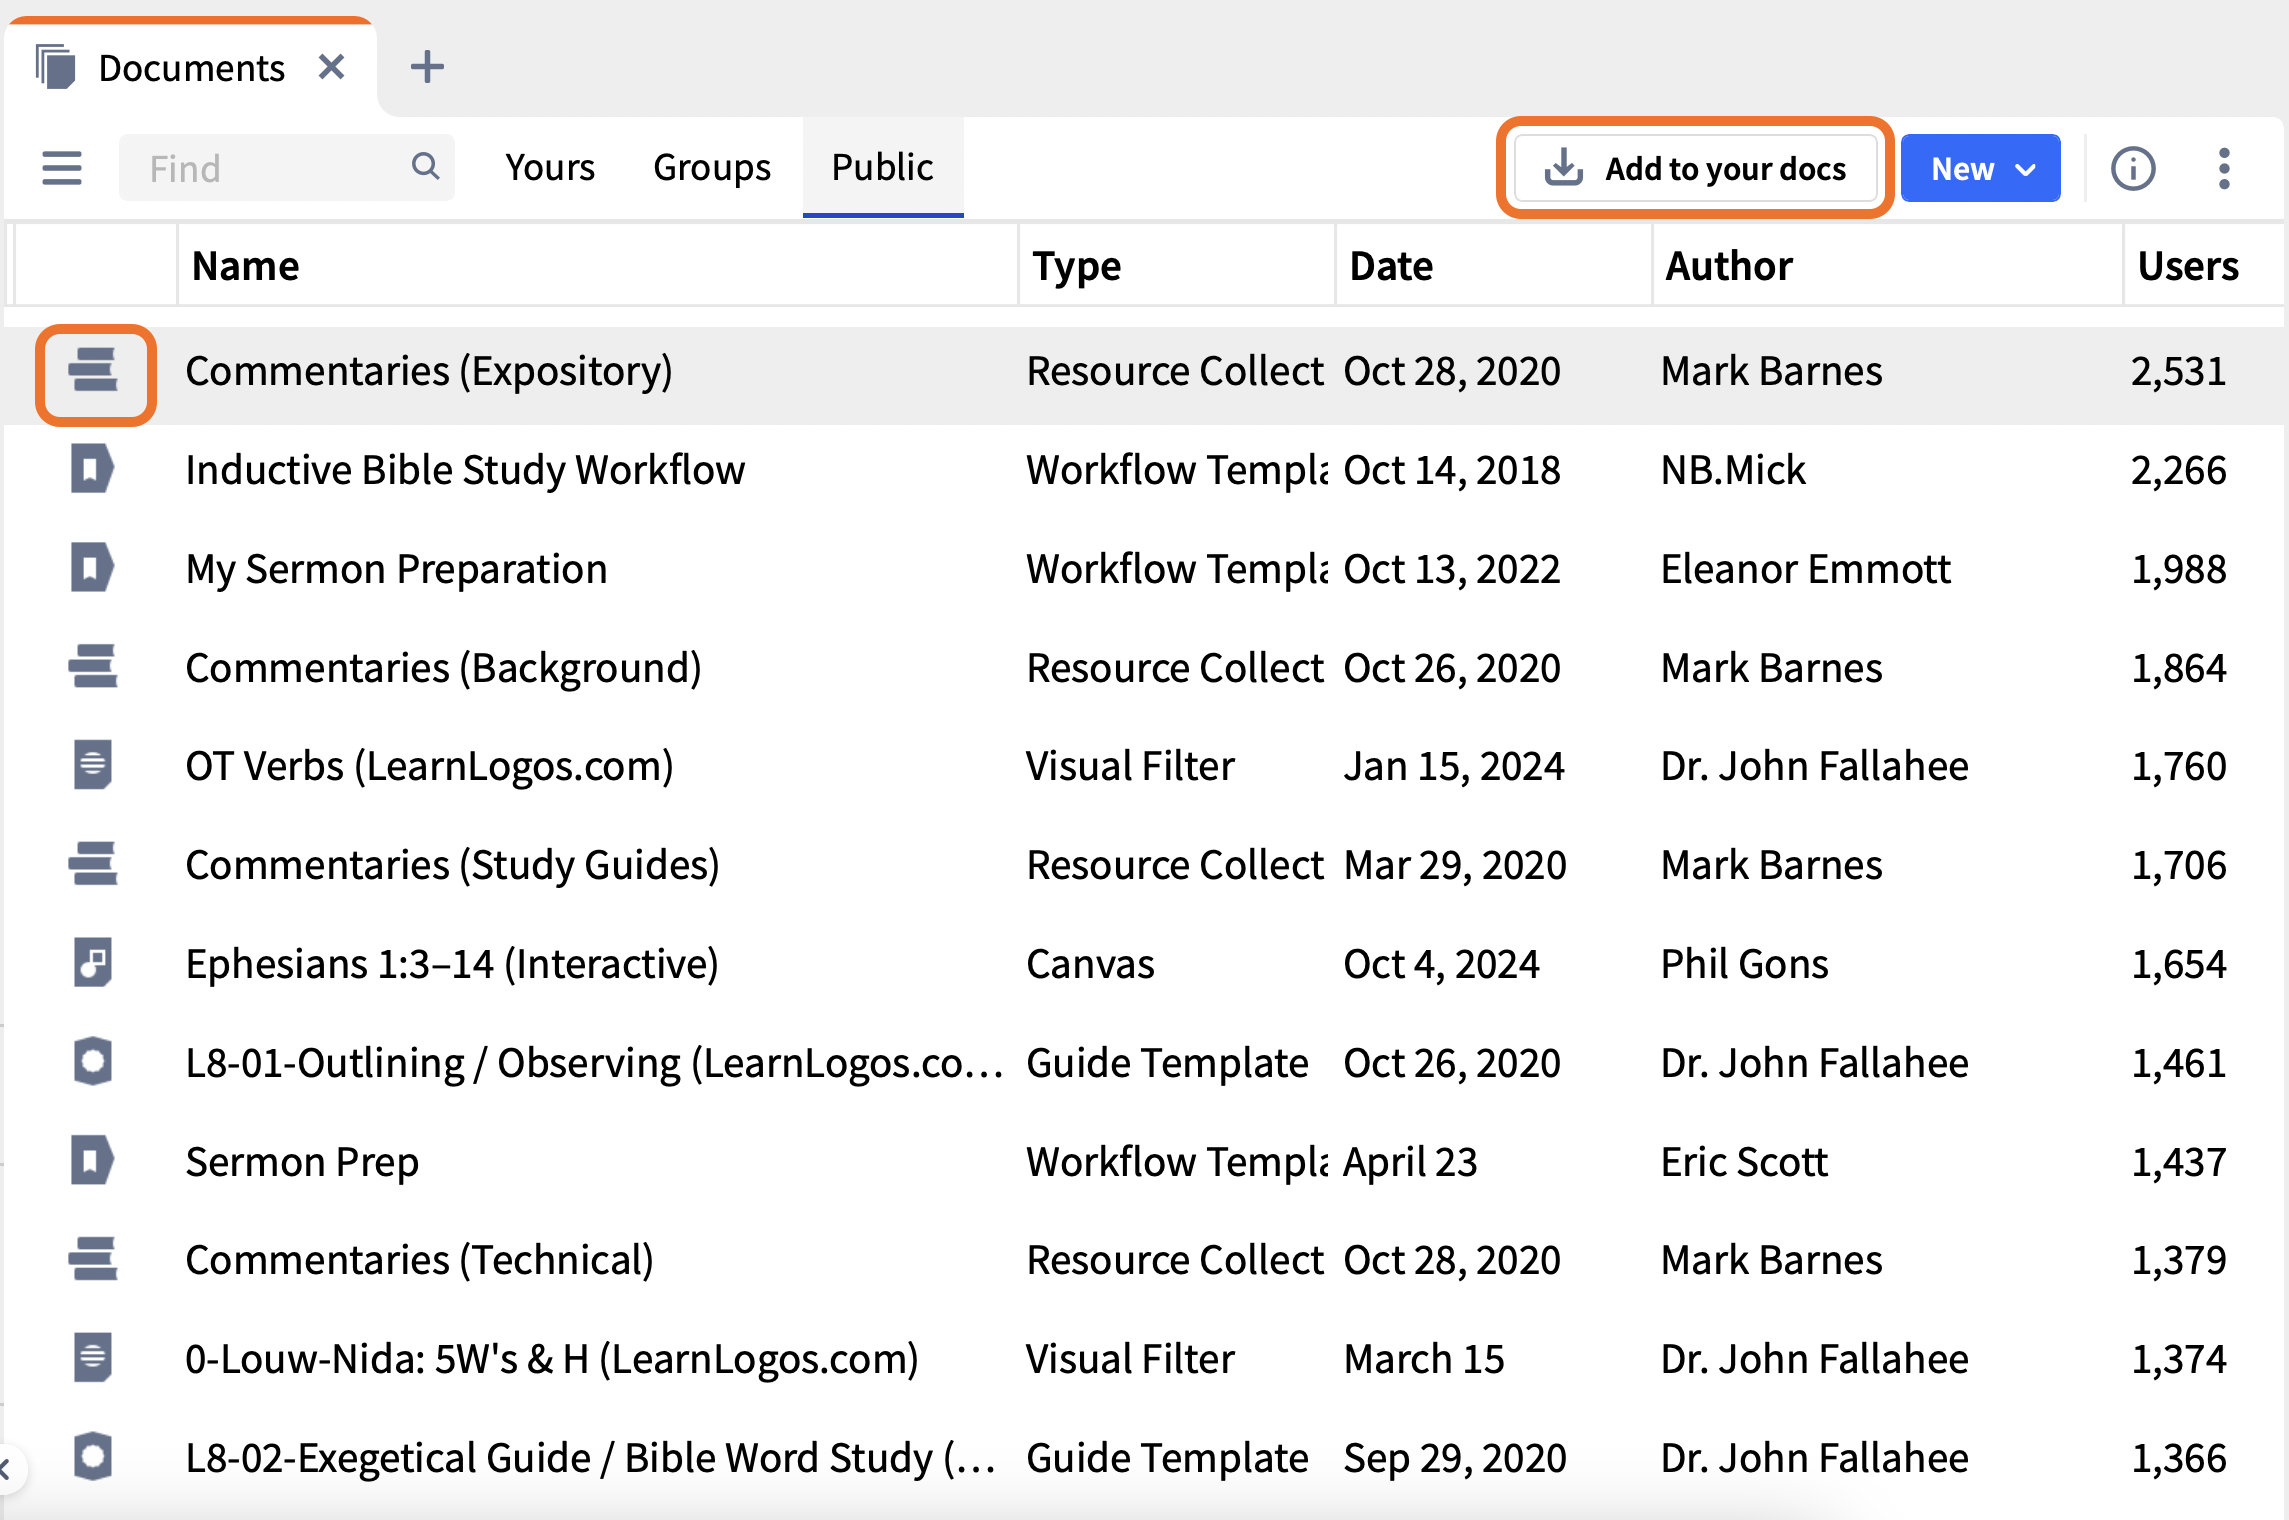Open a new tab with plus icon
The height and width of the screenshot is (1520, 2289).
pyautogui.click(x=427, y=67)
